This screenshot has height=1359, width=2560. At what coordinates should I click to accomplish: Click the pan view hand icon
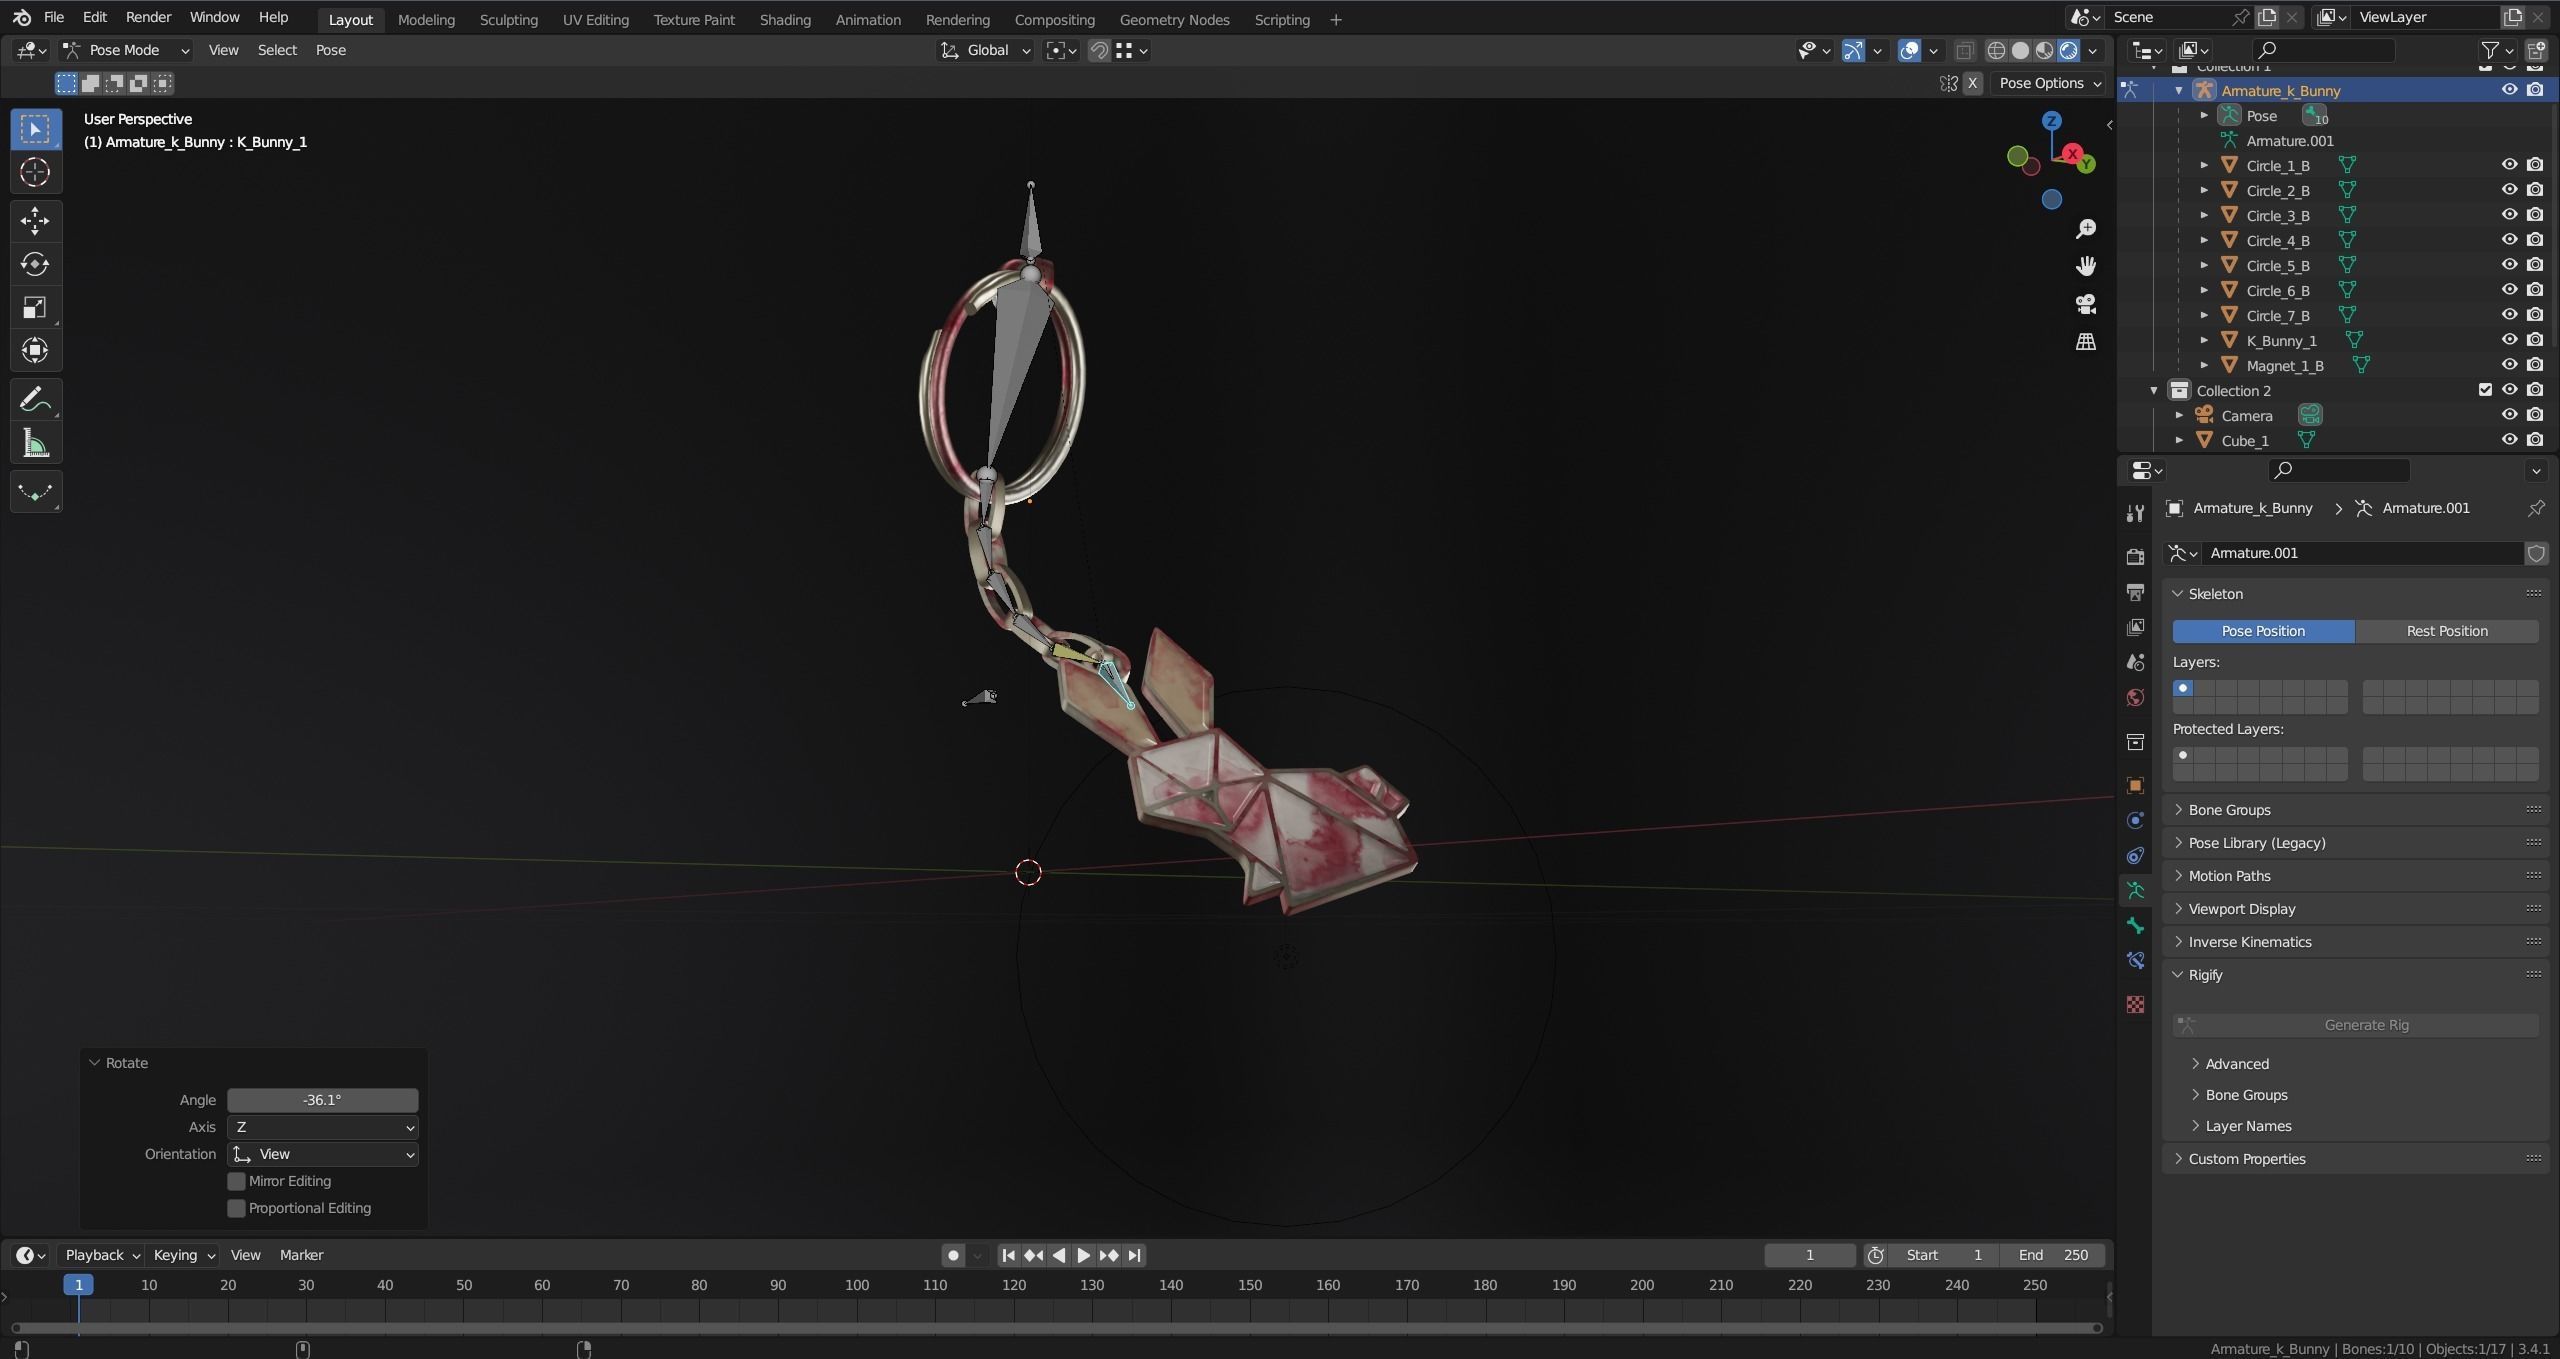(2086, 266)
